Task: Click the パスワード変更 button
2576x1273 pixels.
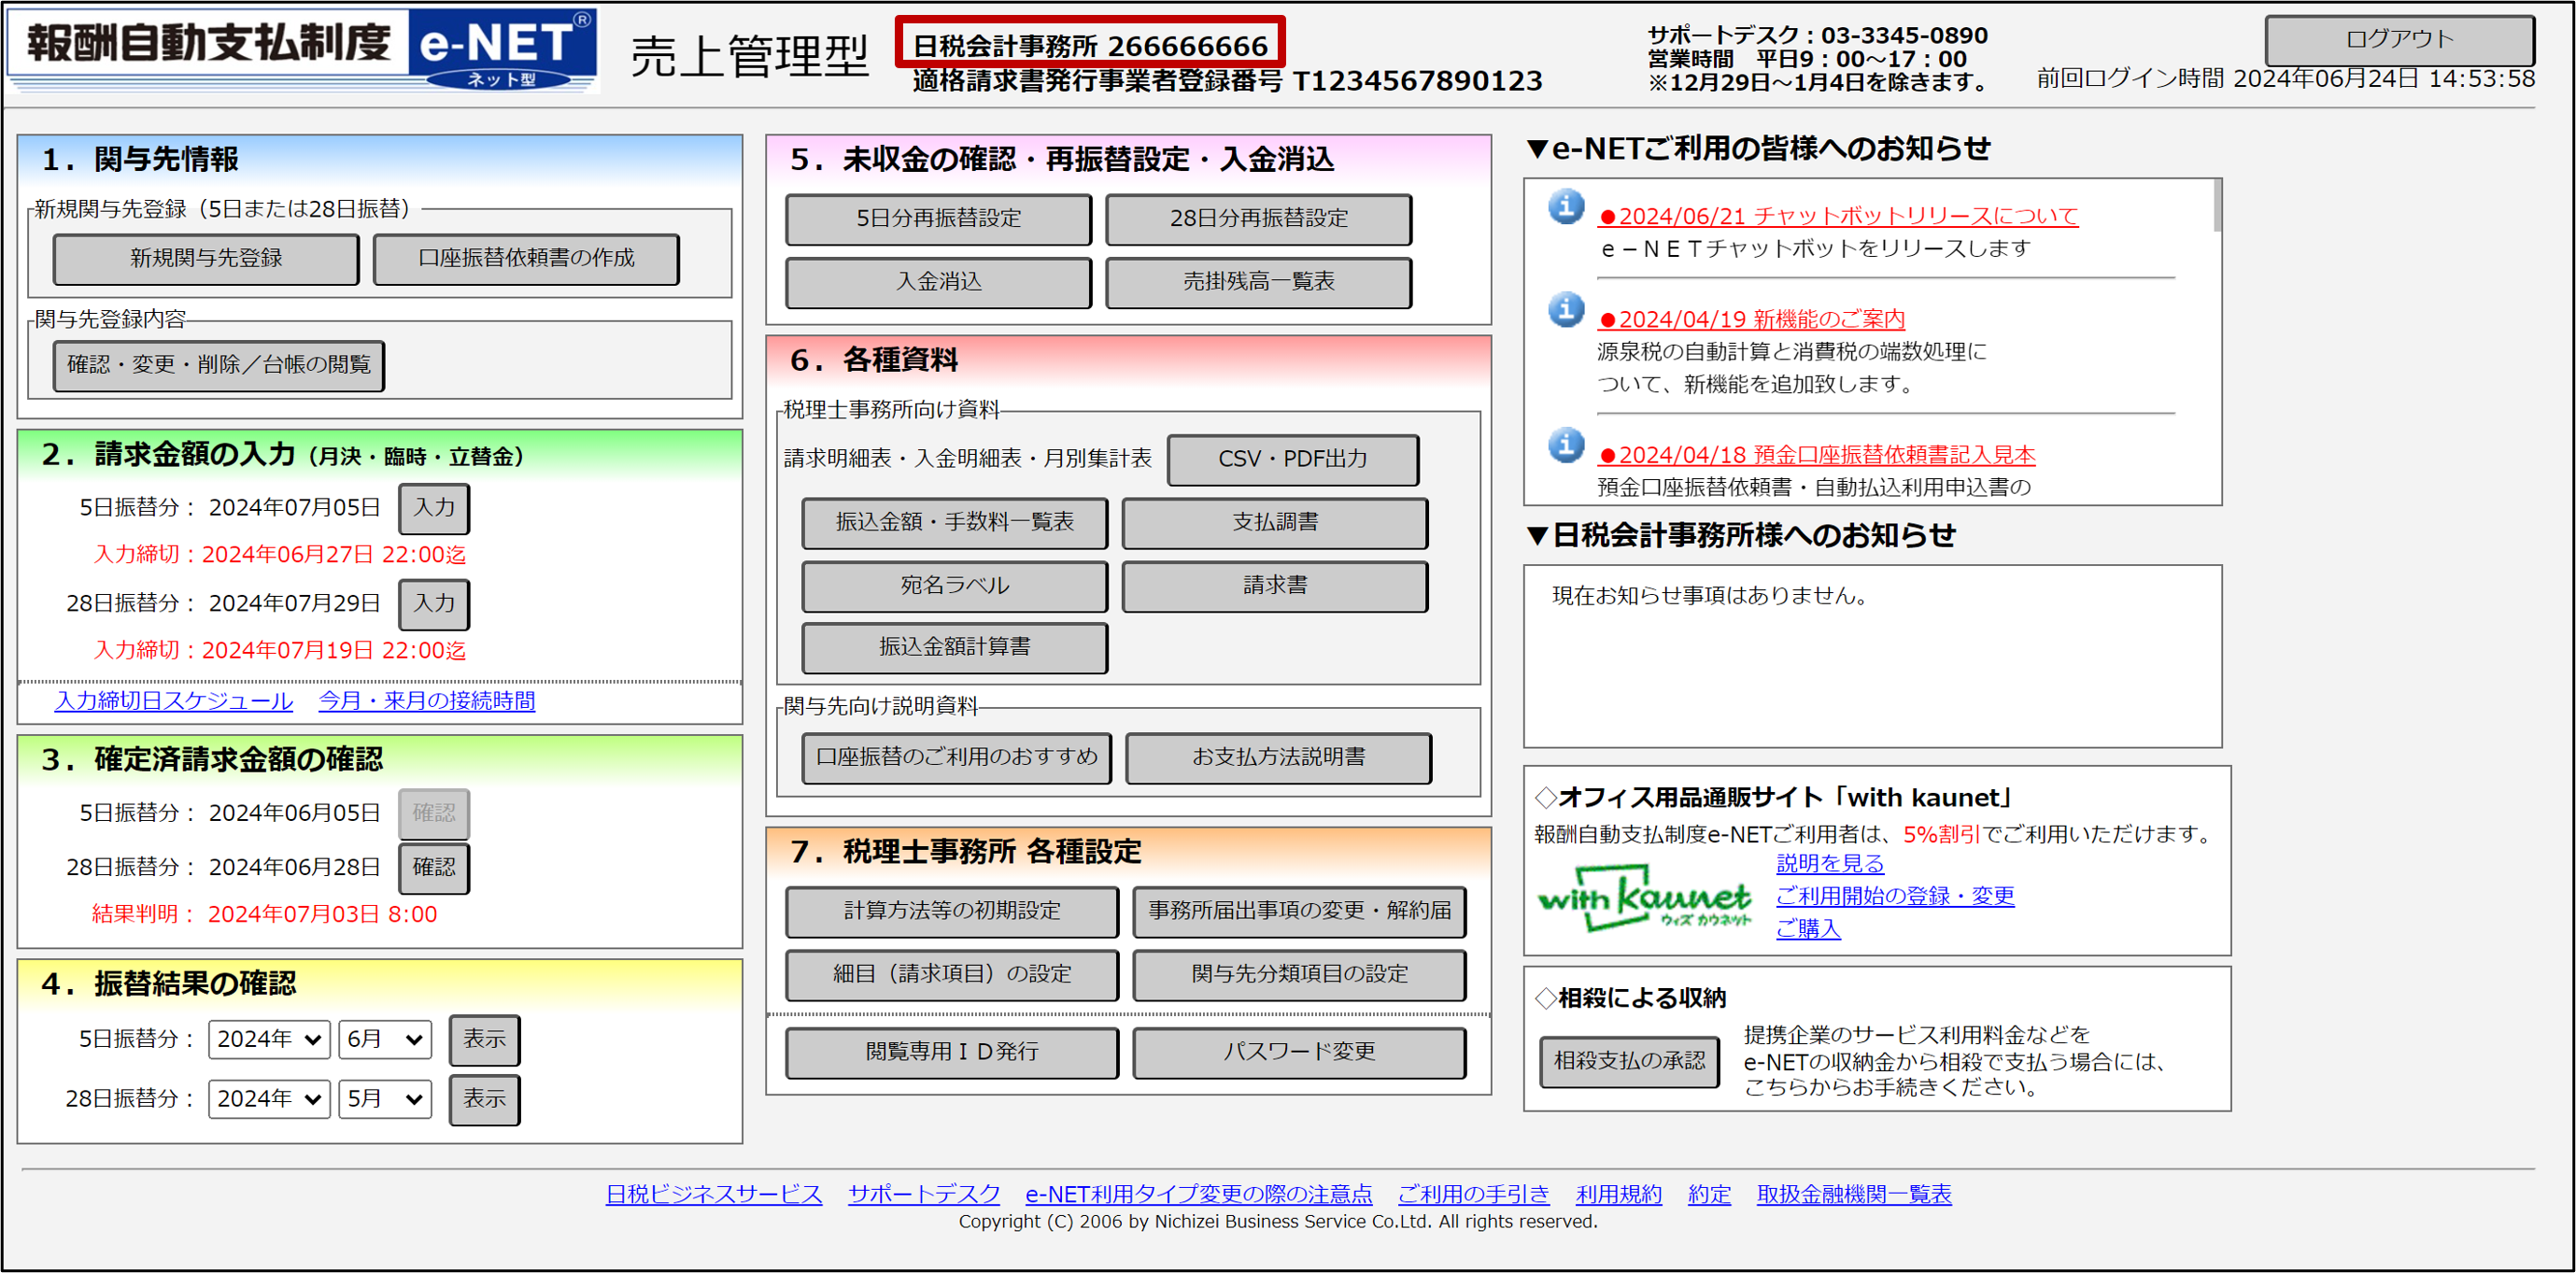Action: pyautogui.click(x=1298, y=1051)
